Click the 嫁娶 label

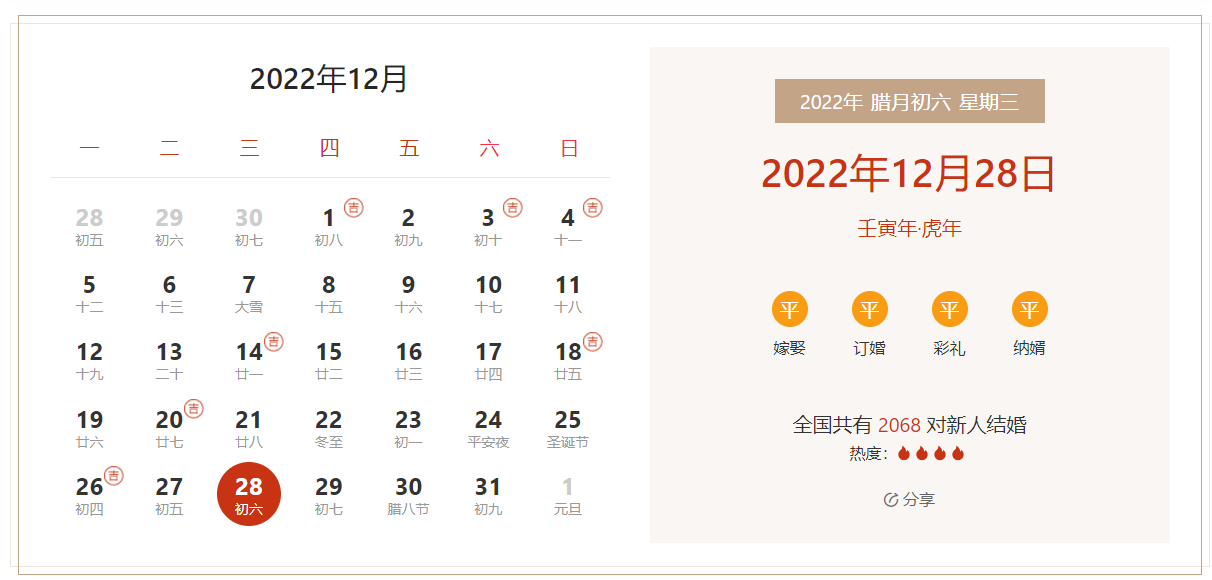point(790,349)
